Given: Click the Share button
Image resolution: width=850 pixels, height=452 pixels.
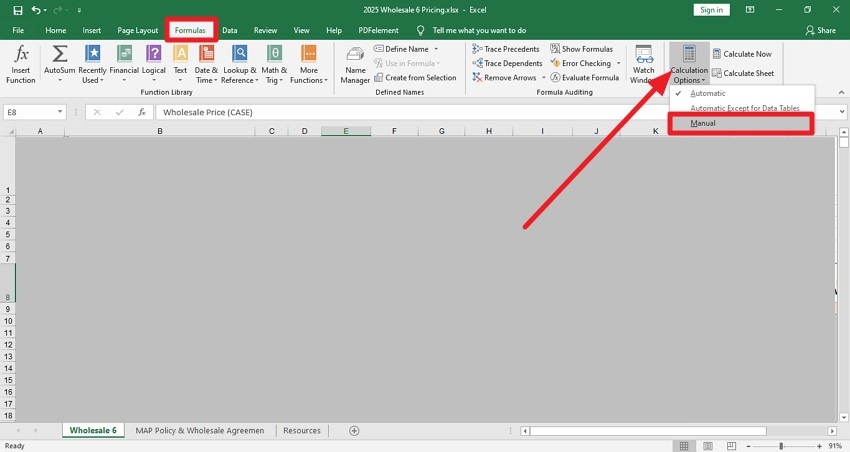Looking at the screenshot, I should pos(820,30).
